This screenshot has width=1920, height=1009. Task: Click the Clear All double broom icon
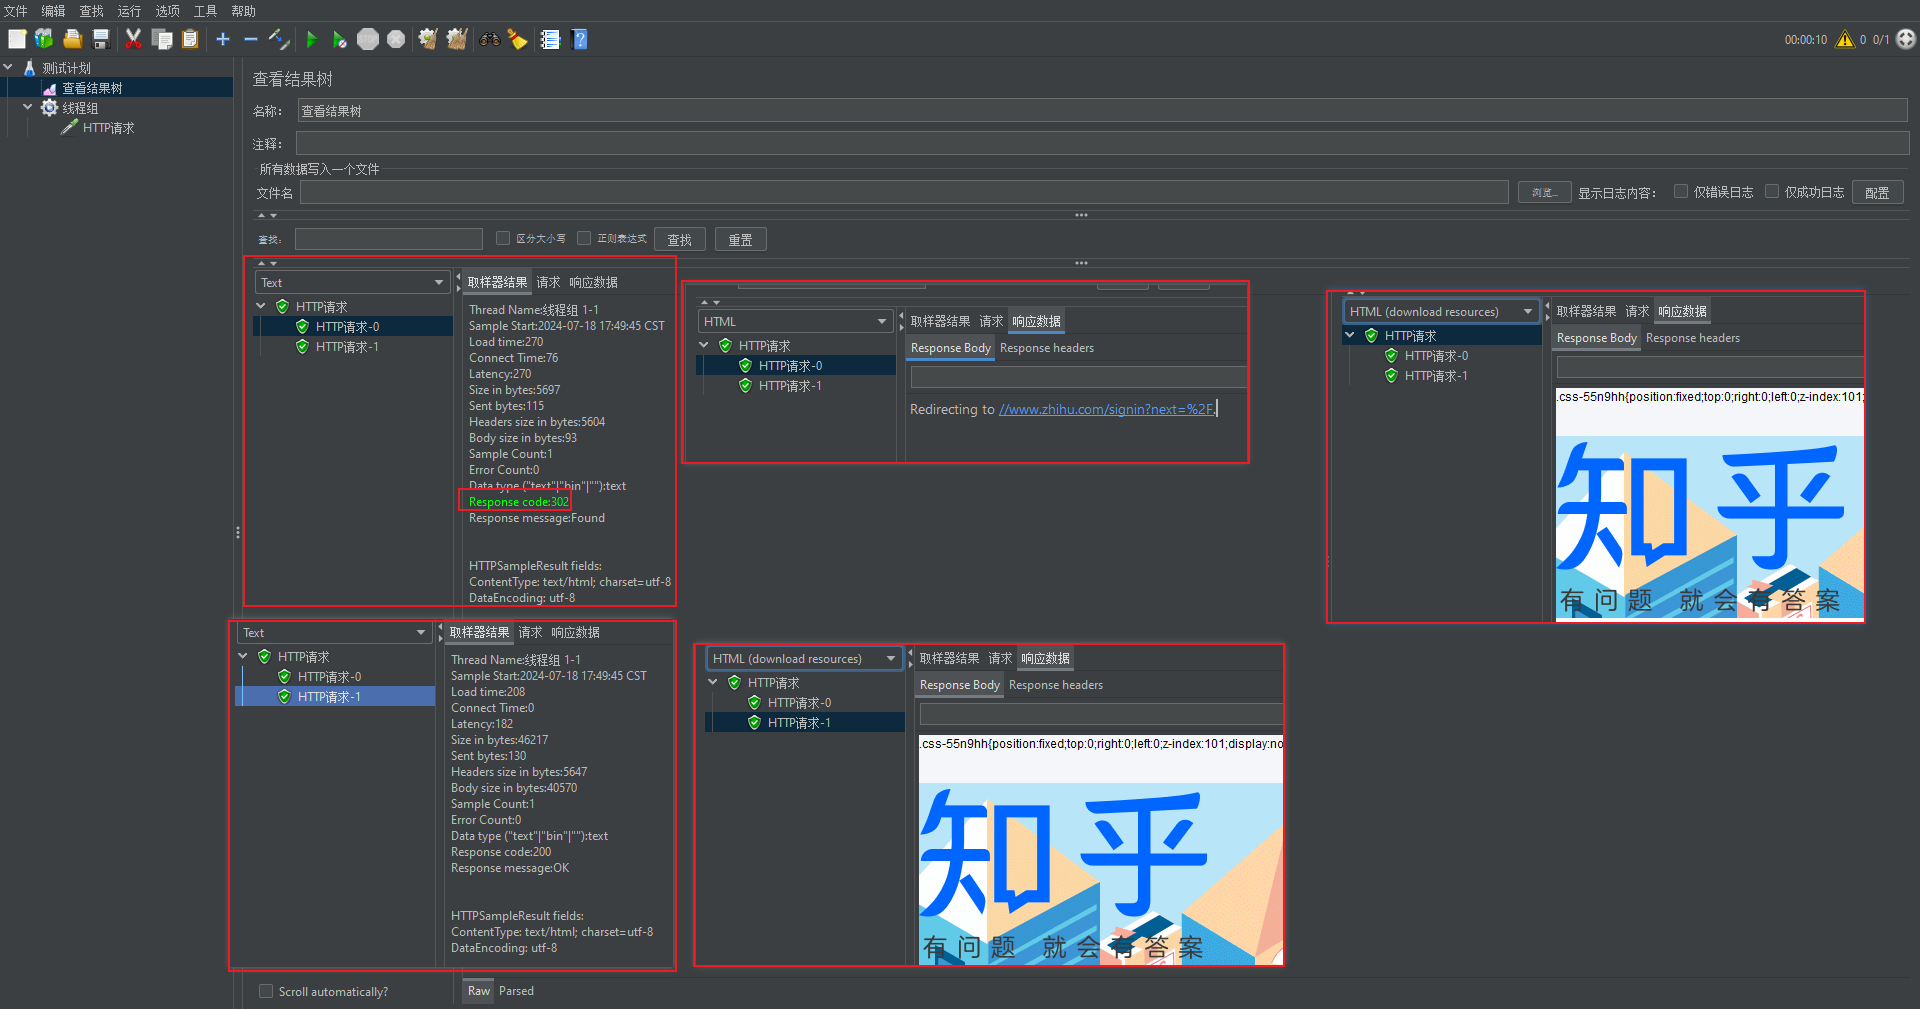457,39
